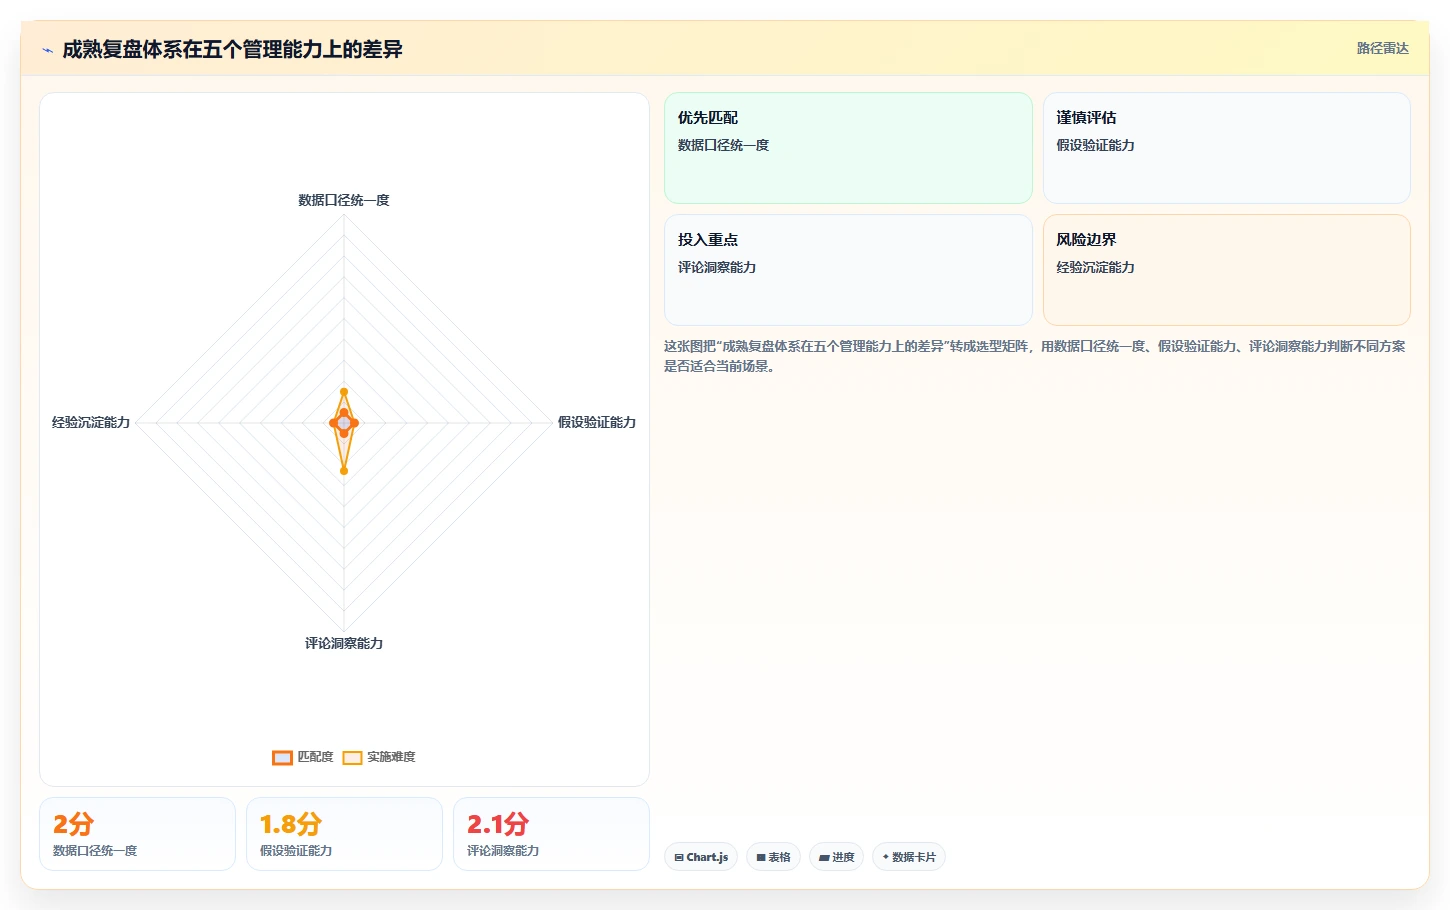This screenshot has height=910, width=1450.
Task: Click the title 成熟复盘体系在五个管理能力上的差异
Action: (232, 49)
